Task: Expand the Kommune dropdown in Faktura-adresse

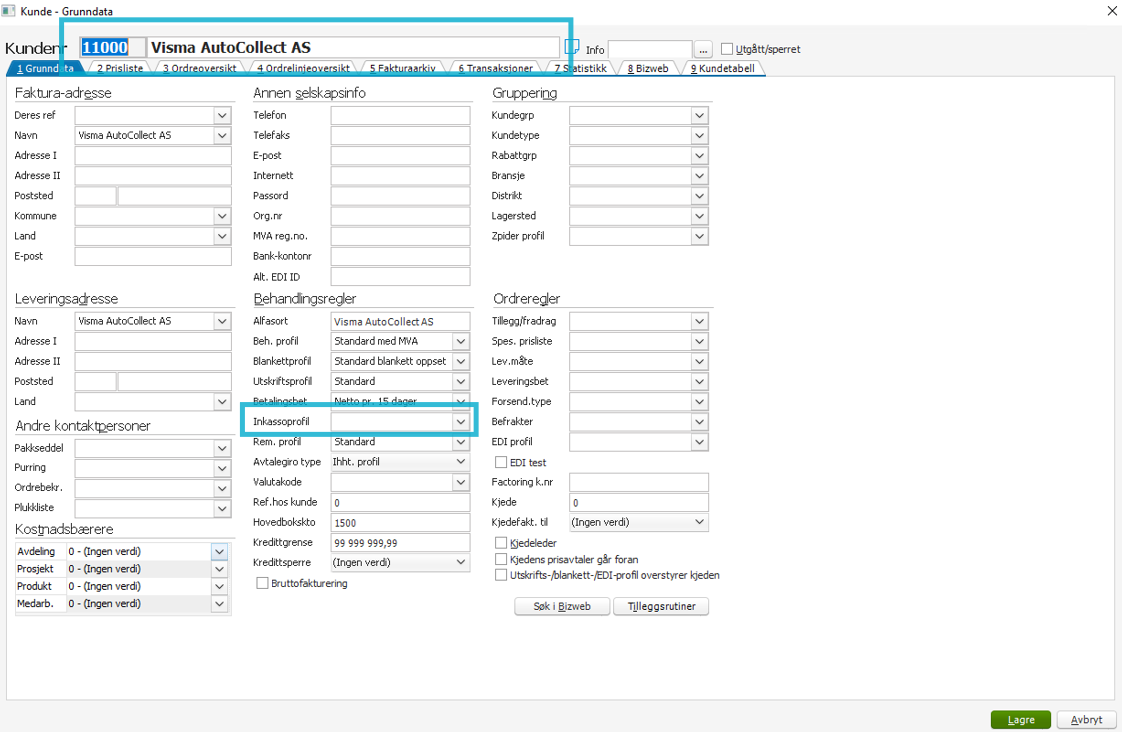Action: [x=223, y=216]
